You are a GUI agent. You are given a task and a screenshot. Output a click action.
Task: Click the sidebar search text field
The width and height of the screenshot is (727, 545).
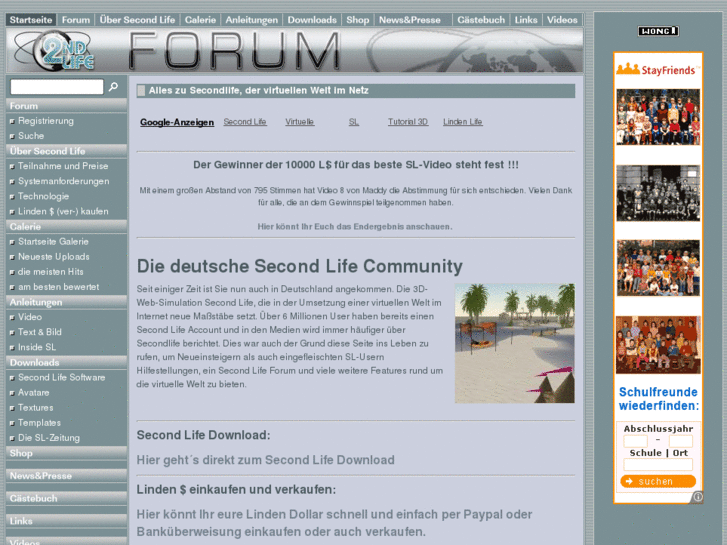point(56,87)
